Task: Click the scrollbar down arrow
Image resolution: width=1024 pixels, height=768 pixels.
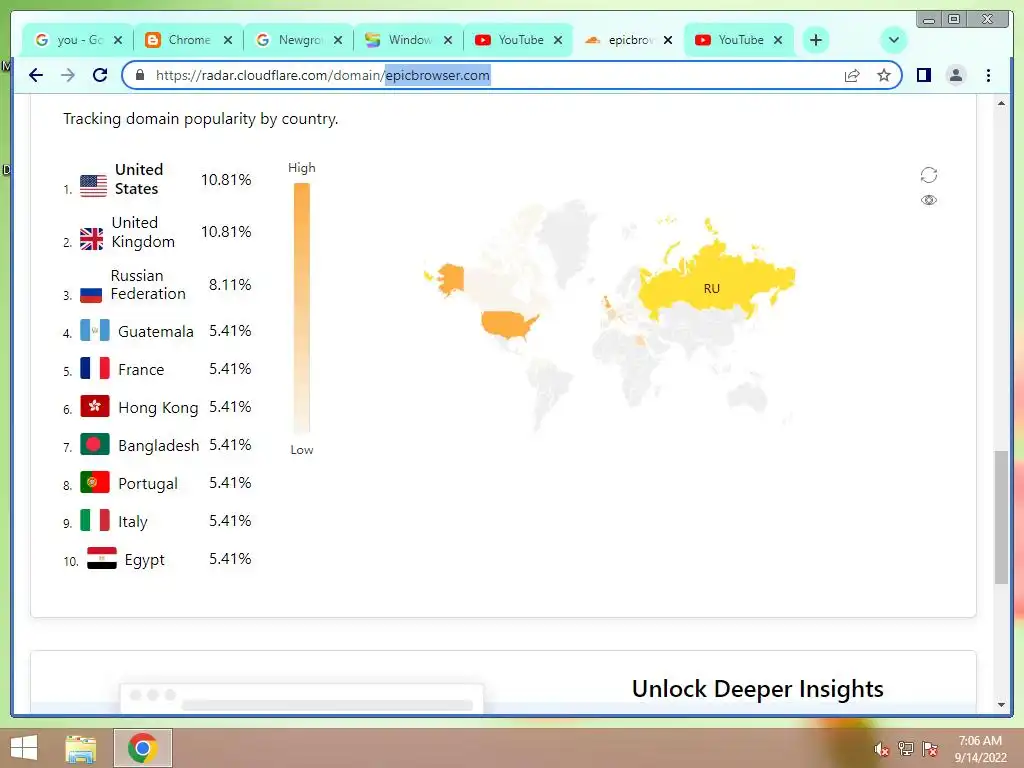Action: 1001,705
